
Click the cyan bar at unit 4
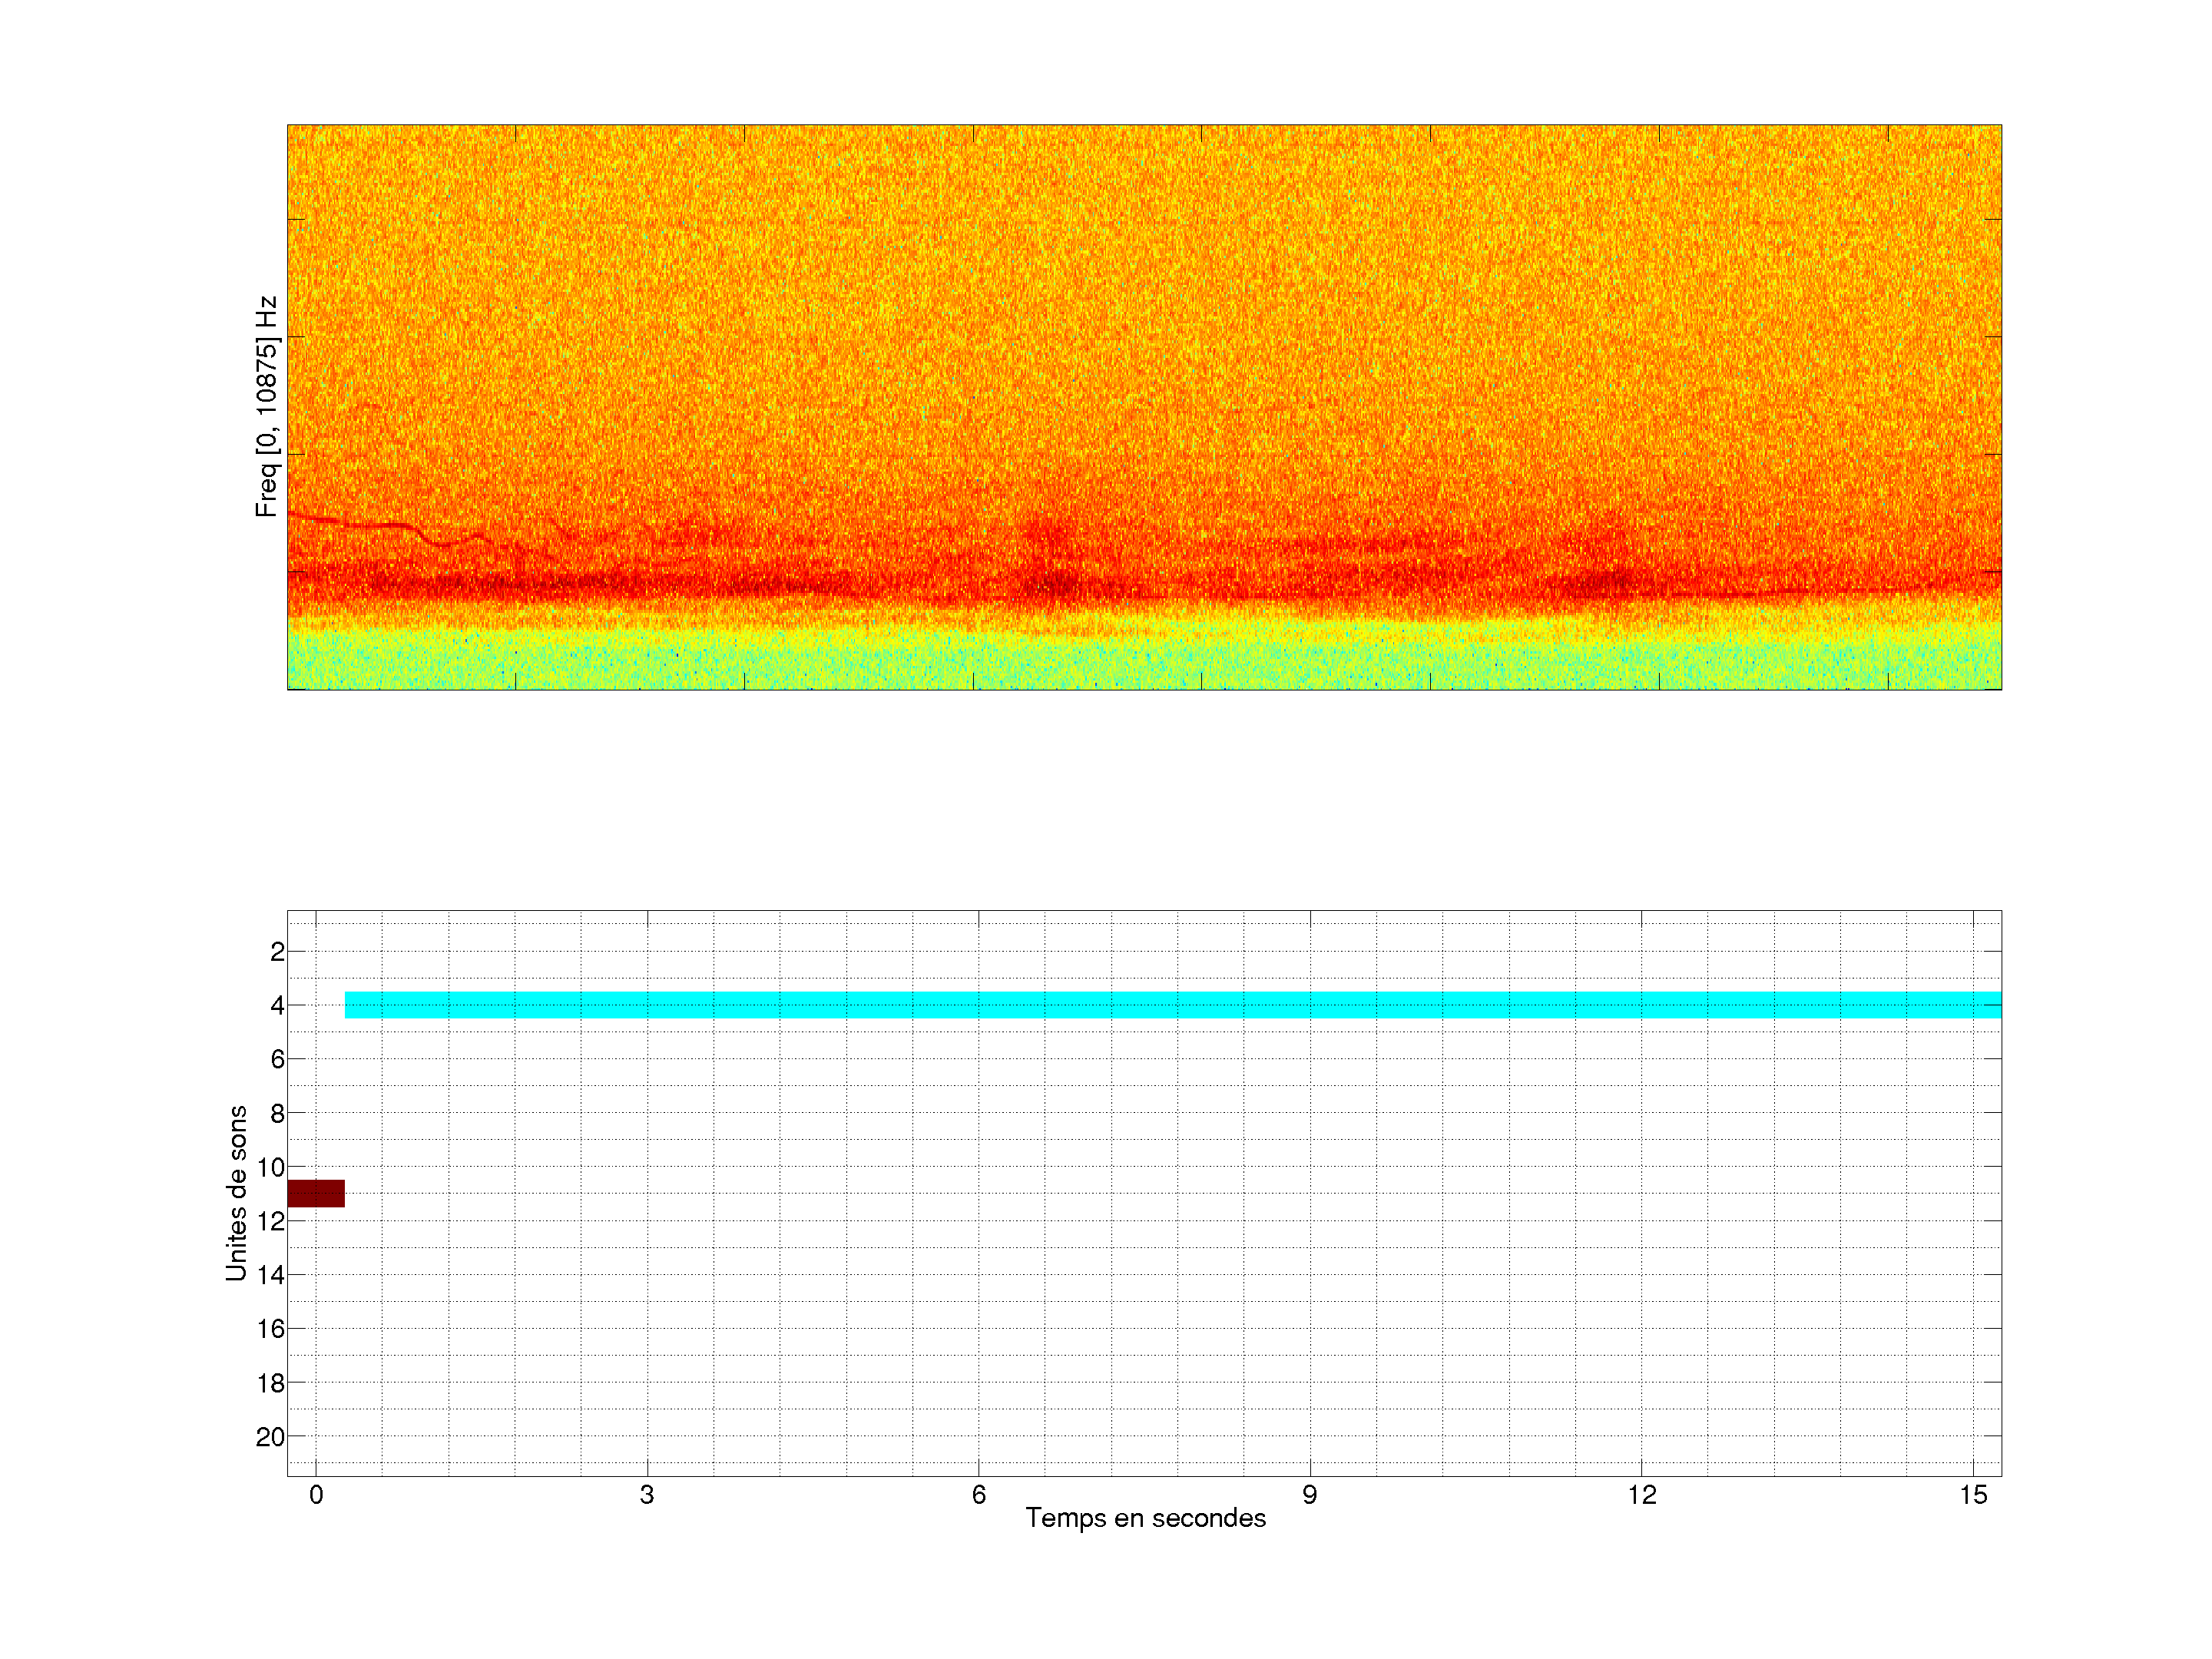click(1172, 1004)
